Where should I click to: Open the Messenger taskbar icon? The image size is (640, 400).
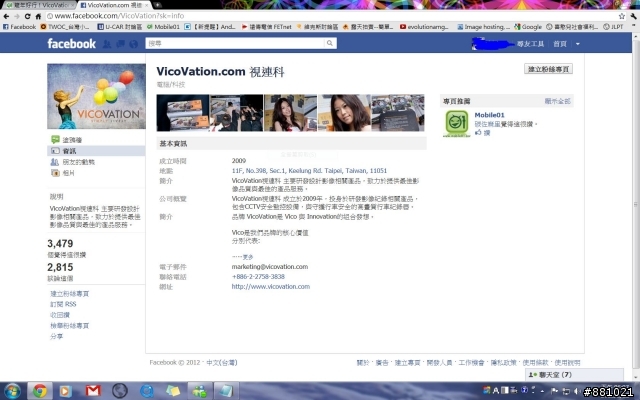(200, 391)
